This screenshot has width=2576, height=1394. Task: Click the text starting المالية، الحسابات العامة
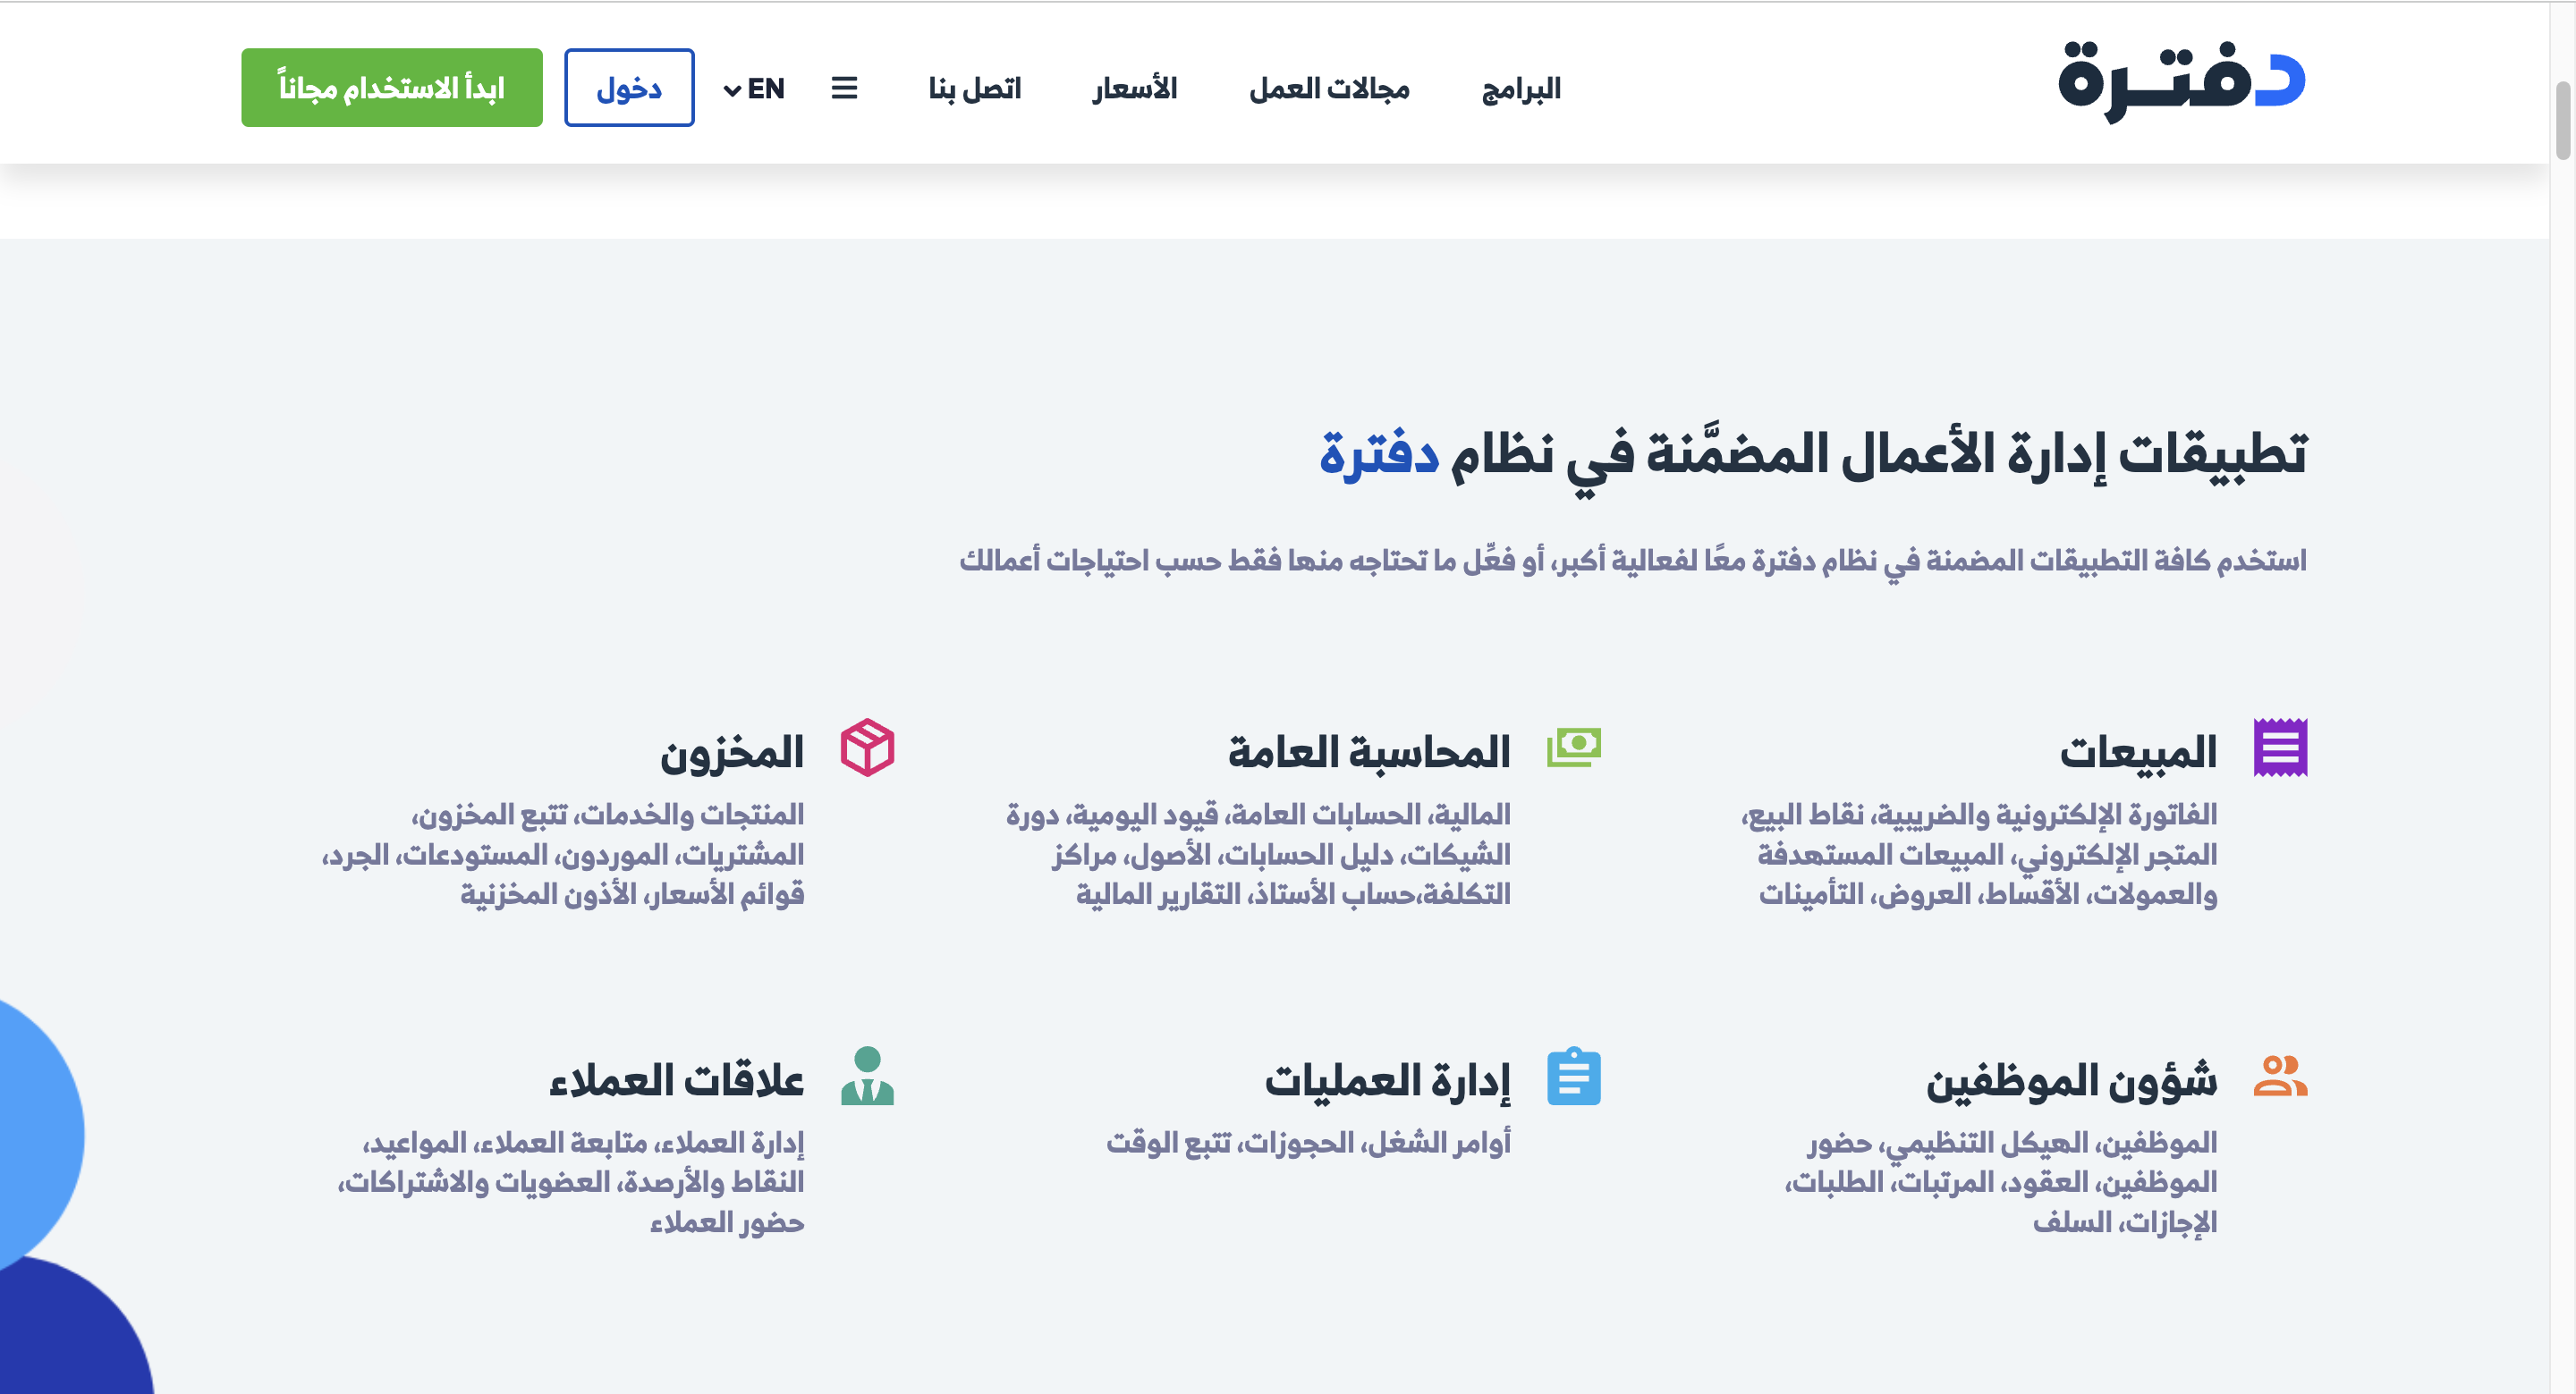1258,854
